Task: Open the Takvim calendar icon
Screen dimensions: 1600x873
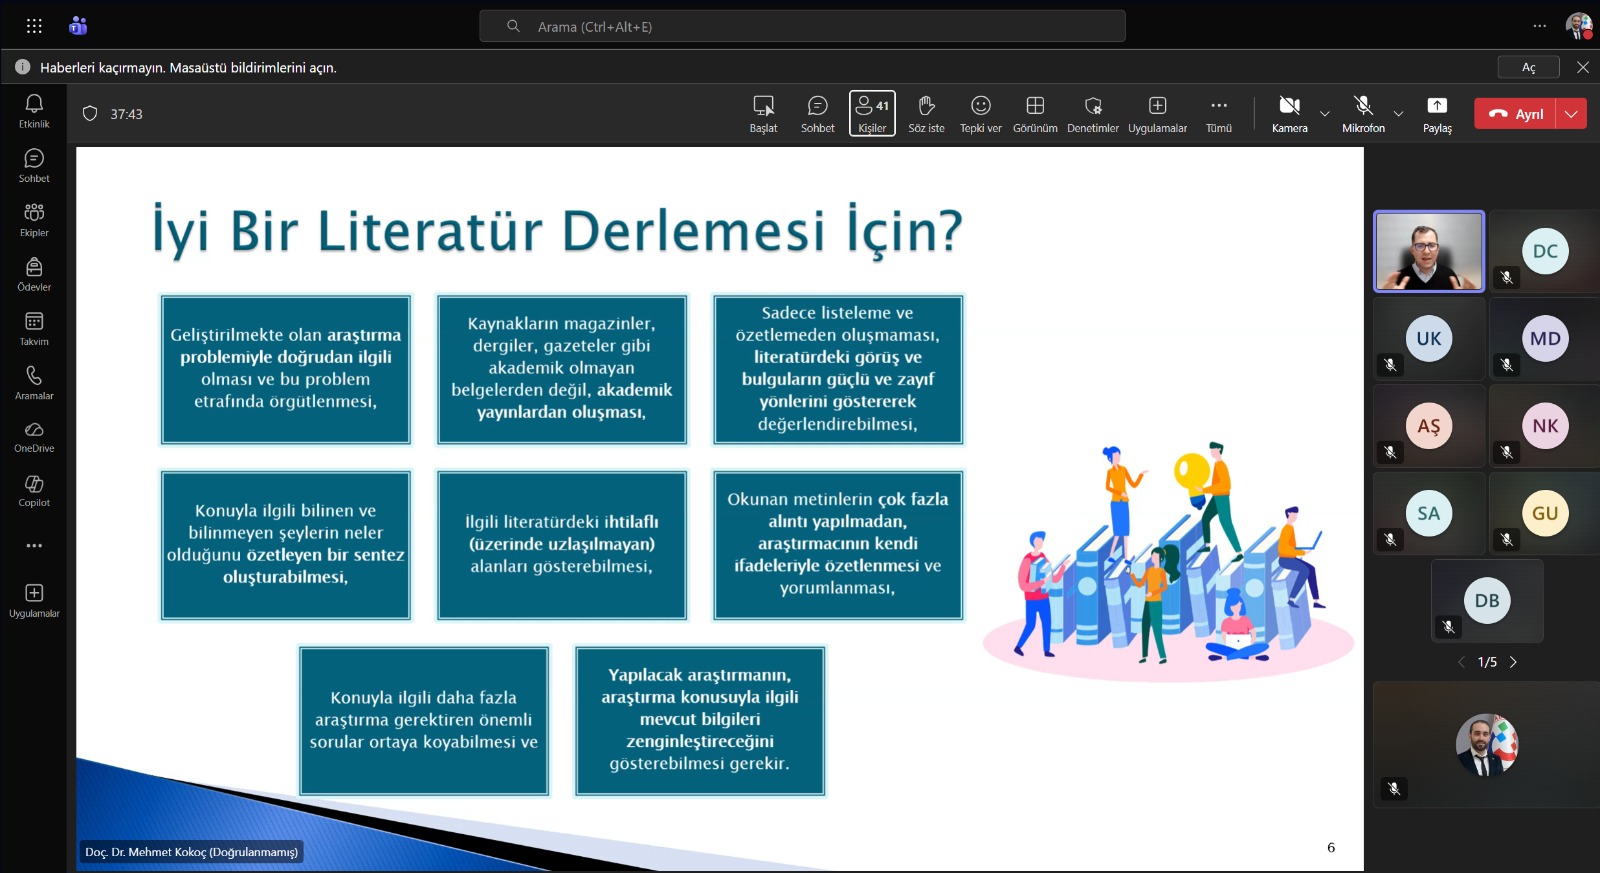Action: point(34,328)
